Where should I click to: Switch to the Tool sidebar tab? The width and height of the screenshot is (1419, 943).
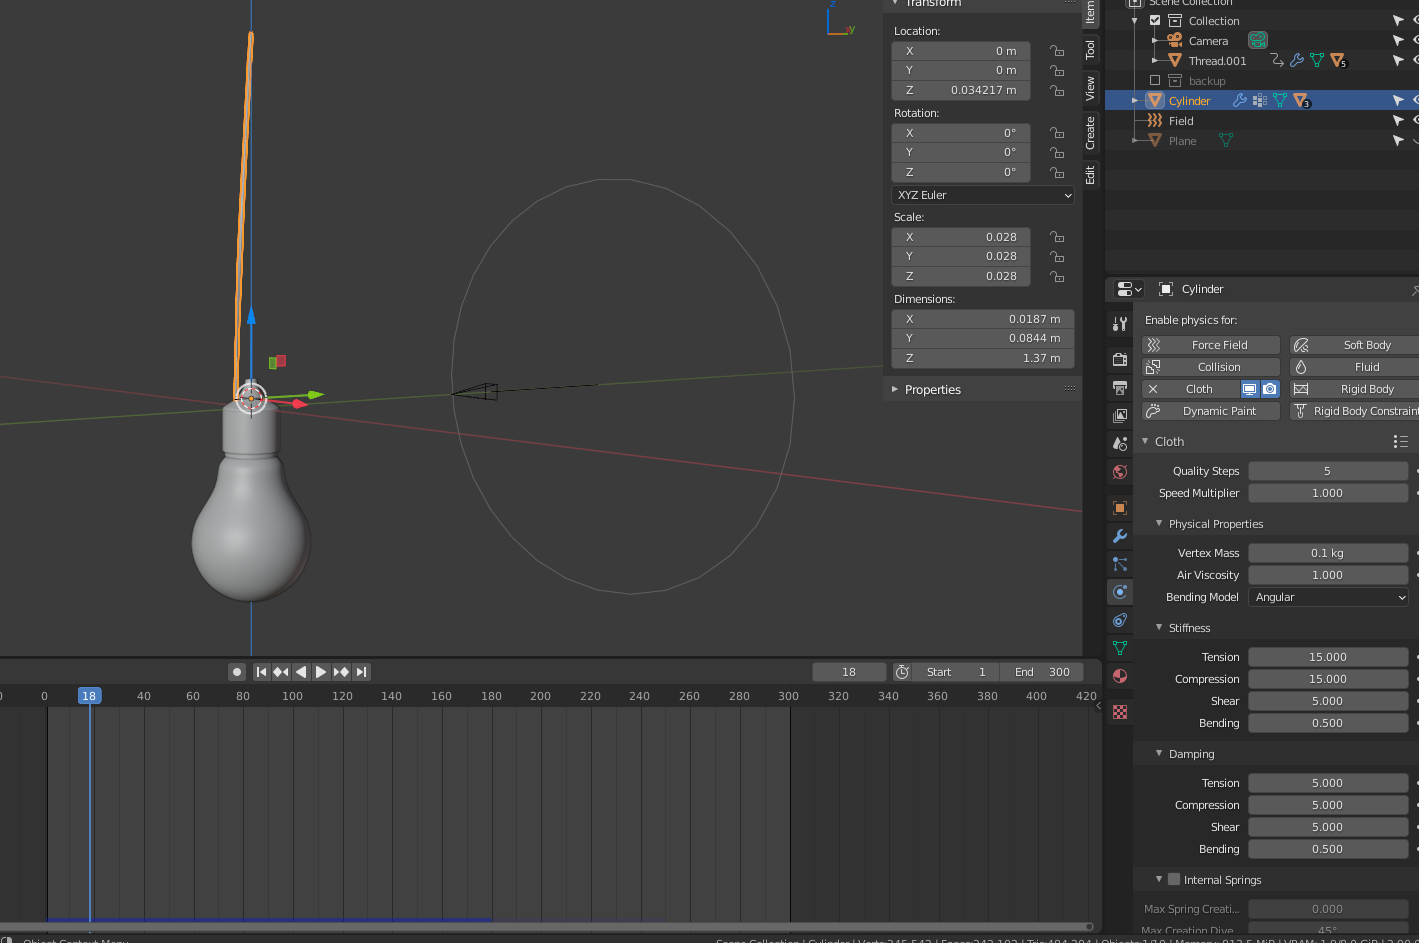click(x=1090, y=49)
